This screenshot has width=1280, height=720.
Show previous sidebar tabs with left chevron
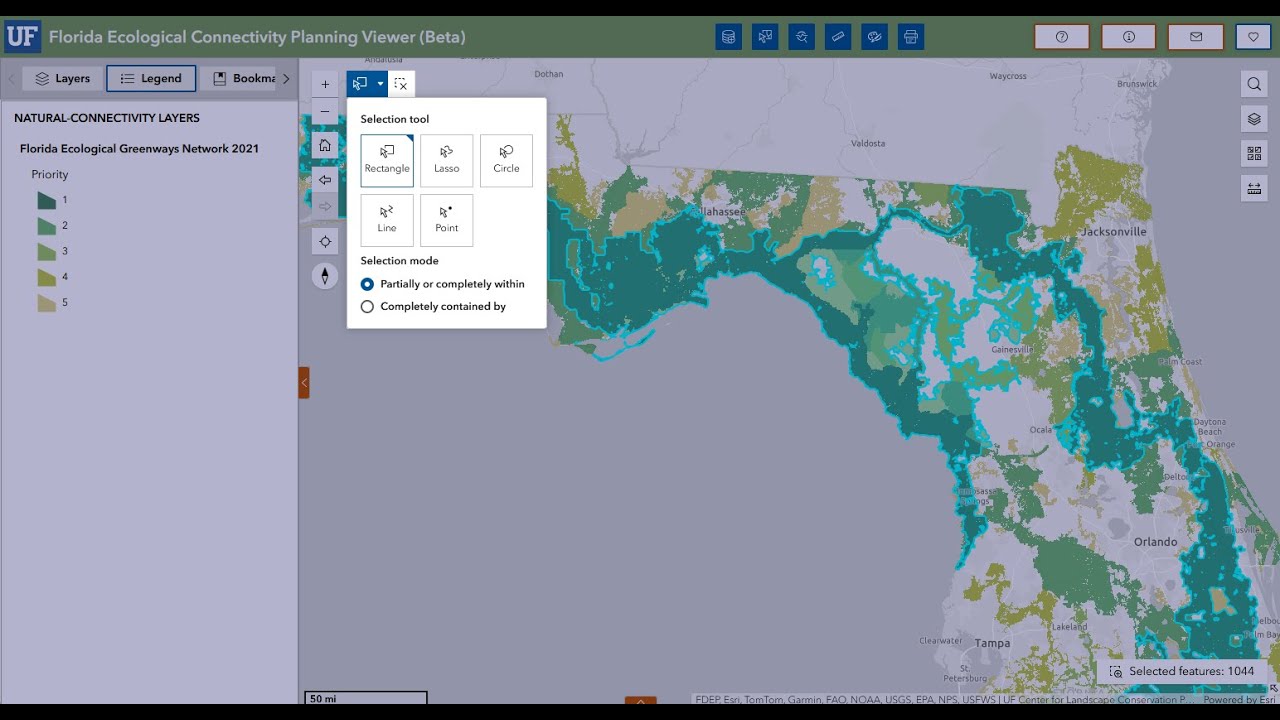click(11, 78)
